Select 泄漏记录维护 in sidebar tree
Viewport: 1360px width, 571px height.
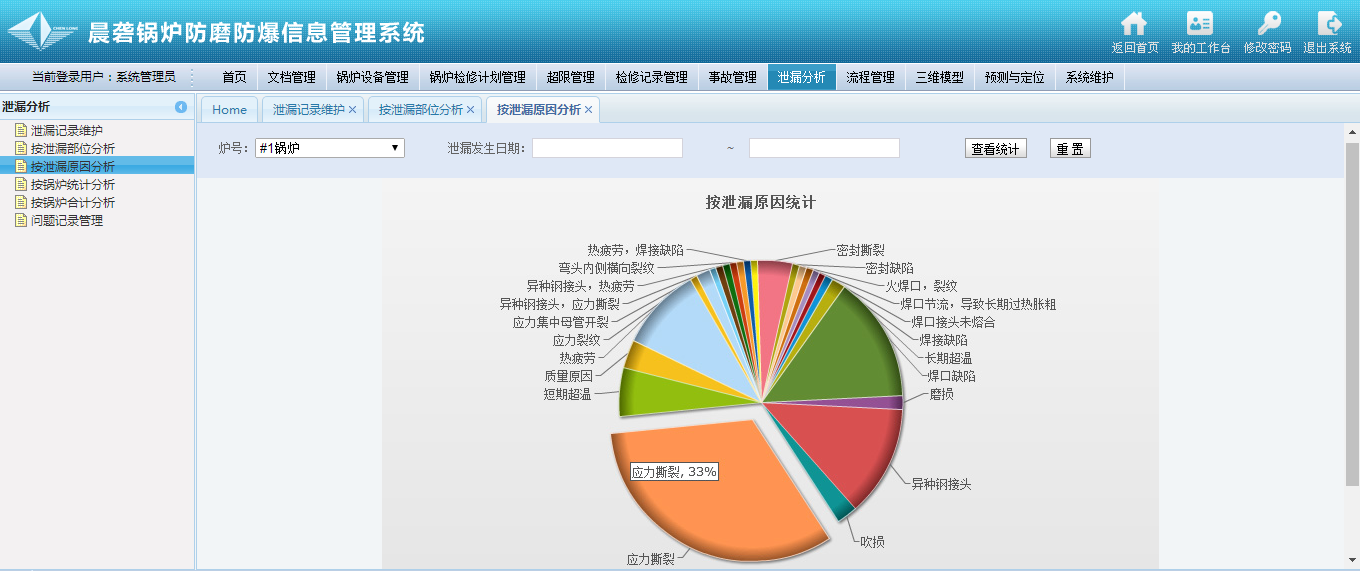[x=66, y=130]
